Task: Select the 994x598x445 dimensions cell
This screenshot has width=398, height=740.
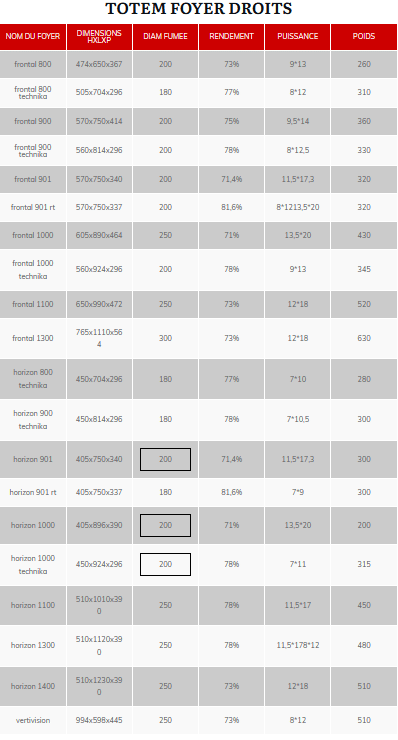Action: point(99,720)
